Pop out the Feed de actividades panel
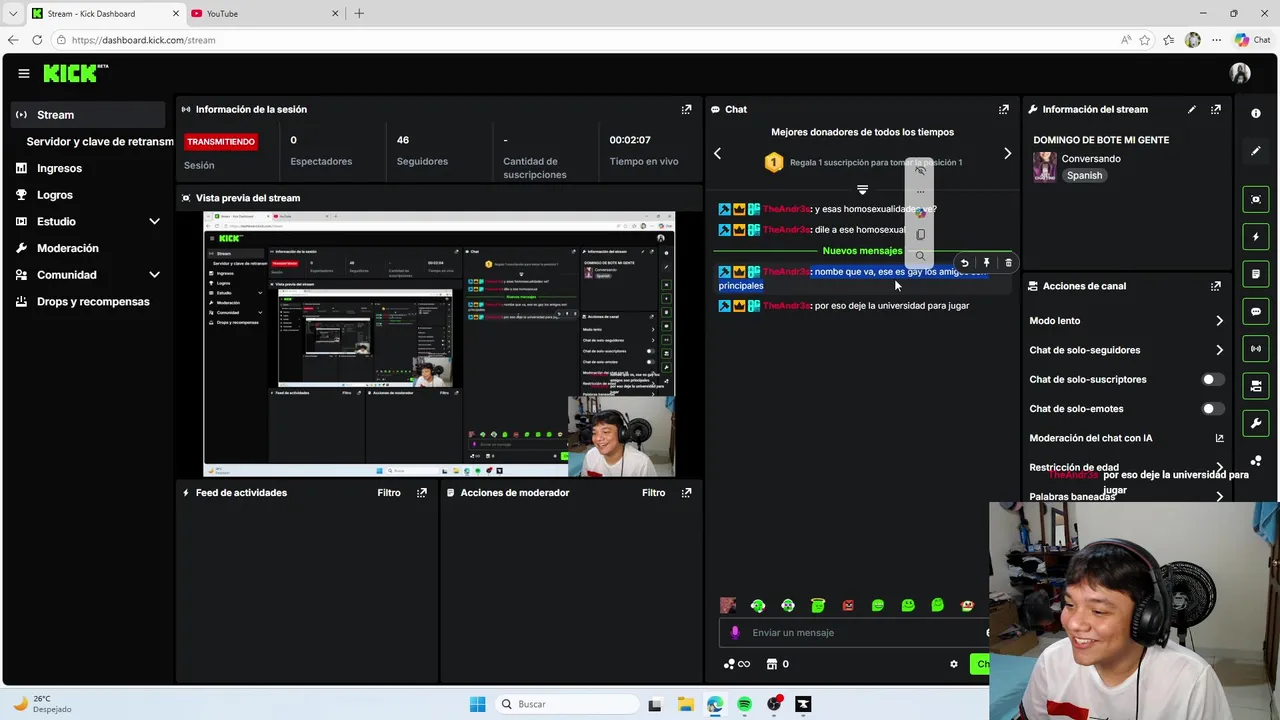 pyautogui.click(x=421, y=493)
